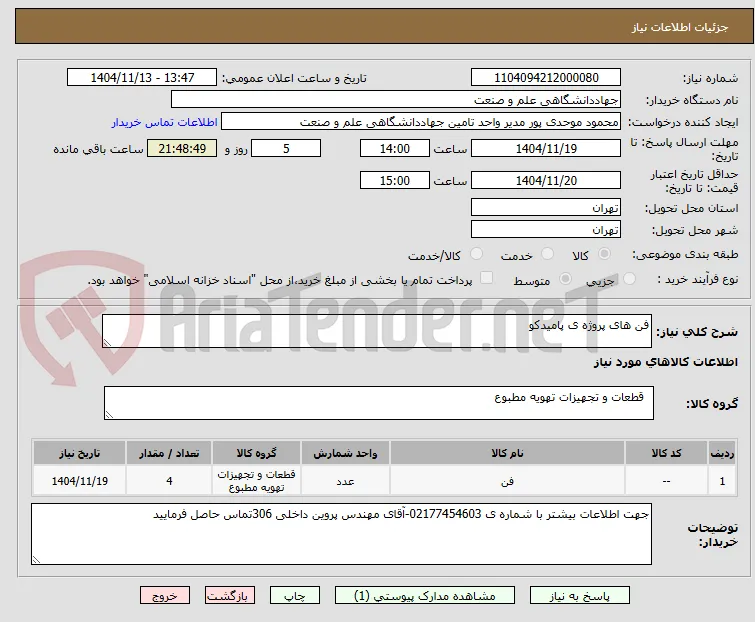Click the کد کالا column header
The height and width of the screenshot is (622, 755).
click(x=666, y=453)
